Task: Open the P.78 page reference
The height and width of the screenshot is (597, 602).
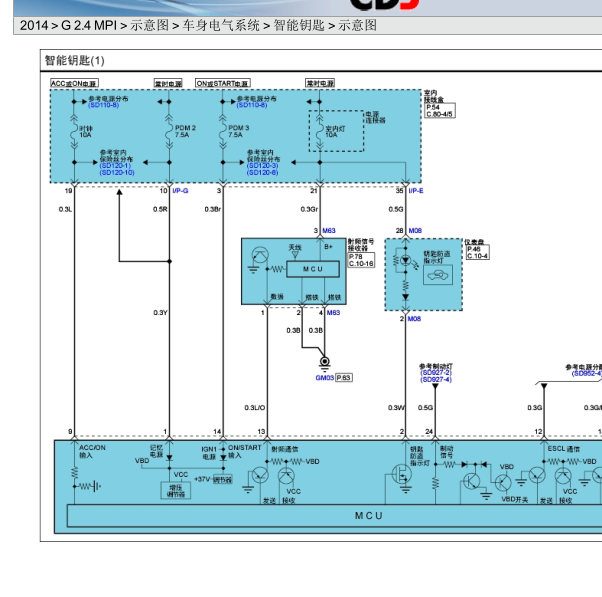Action: 356,256
